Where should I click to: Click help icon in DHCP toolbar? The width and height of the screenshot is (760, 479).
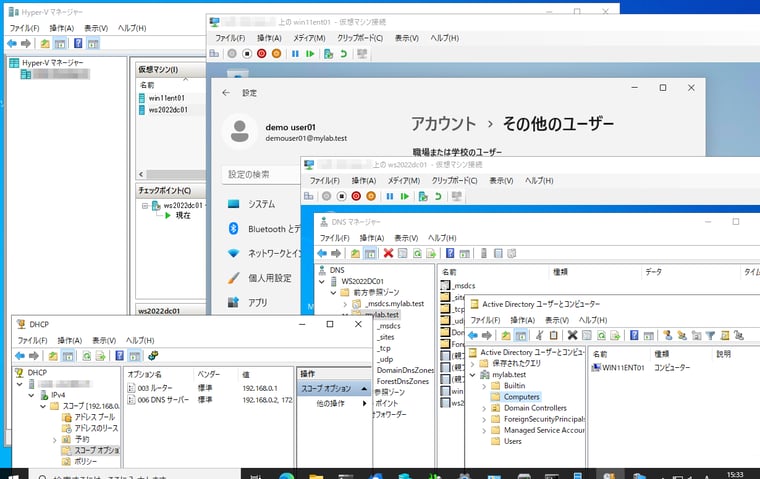[119, 356]
